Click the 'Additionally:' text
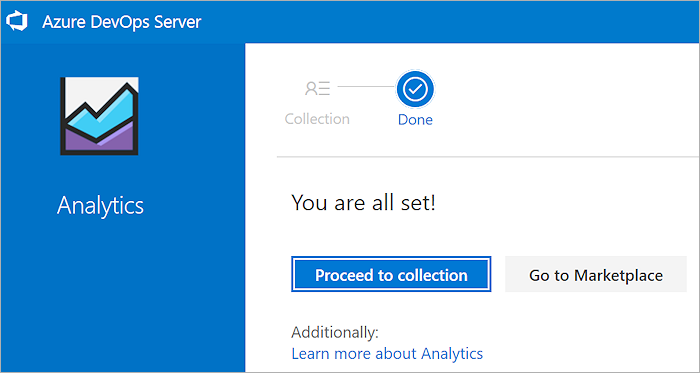Screen dimensions: 700x373 [335, 332]
